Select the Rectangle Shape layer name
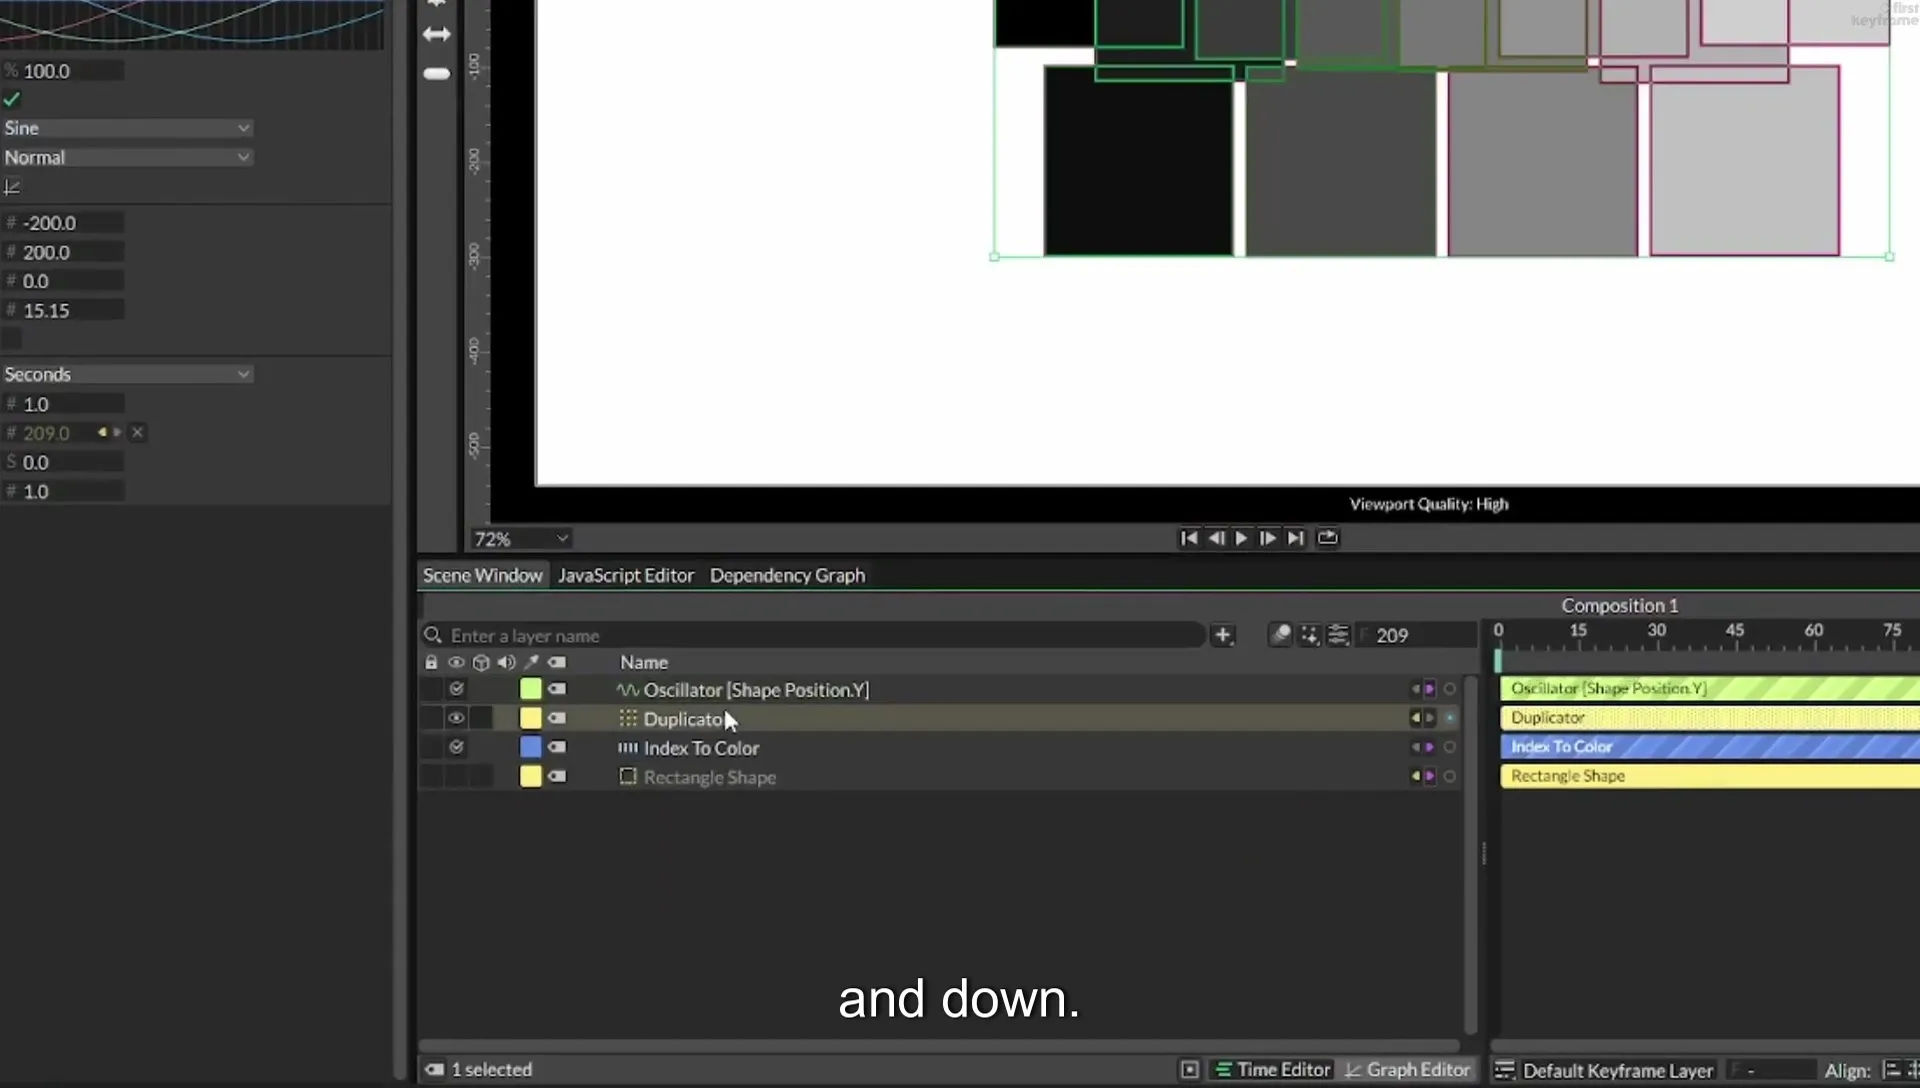The height and width of the screenshot is (1088, 1920). point(709,777)
